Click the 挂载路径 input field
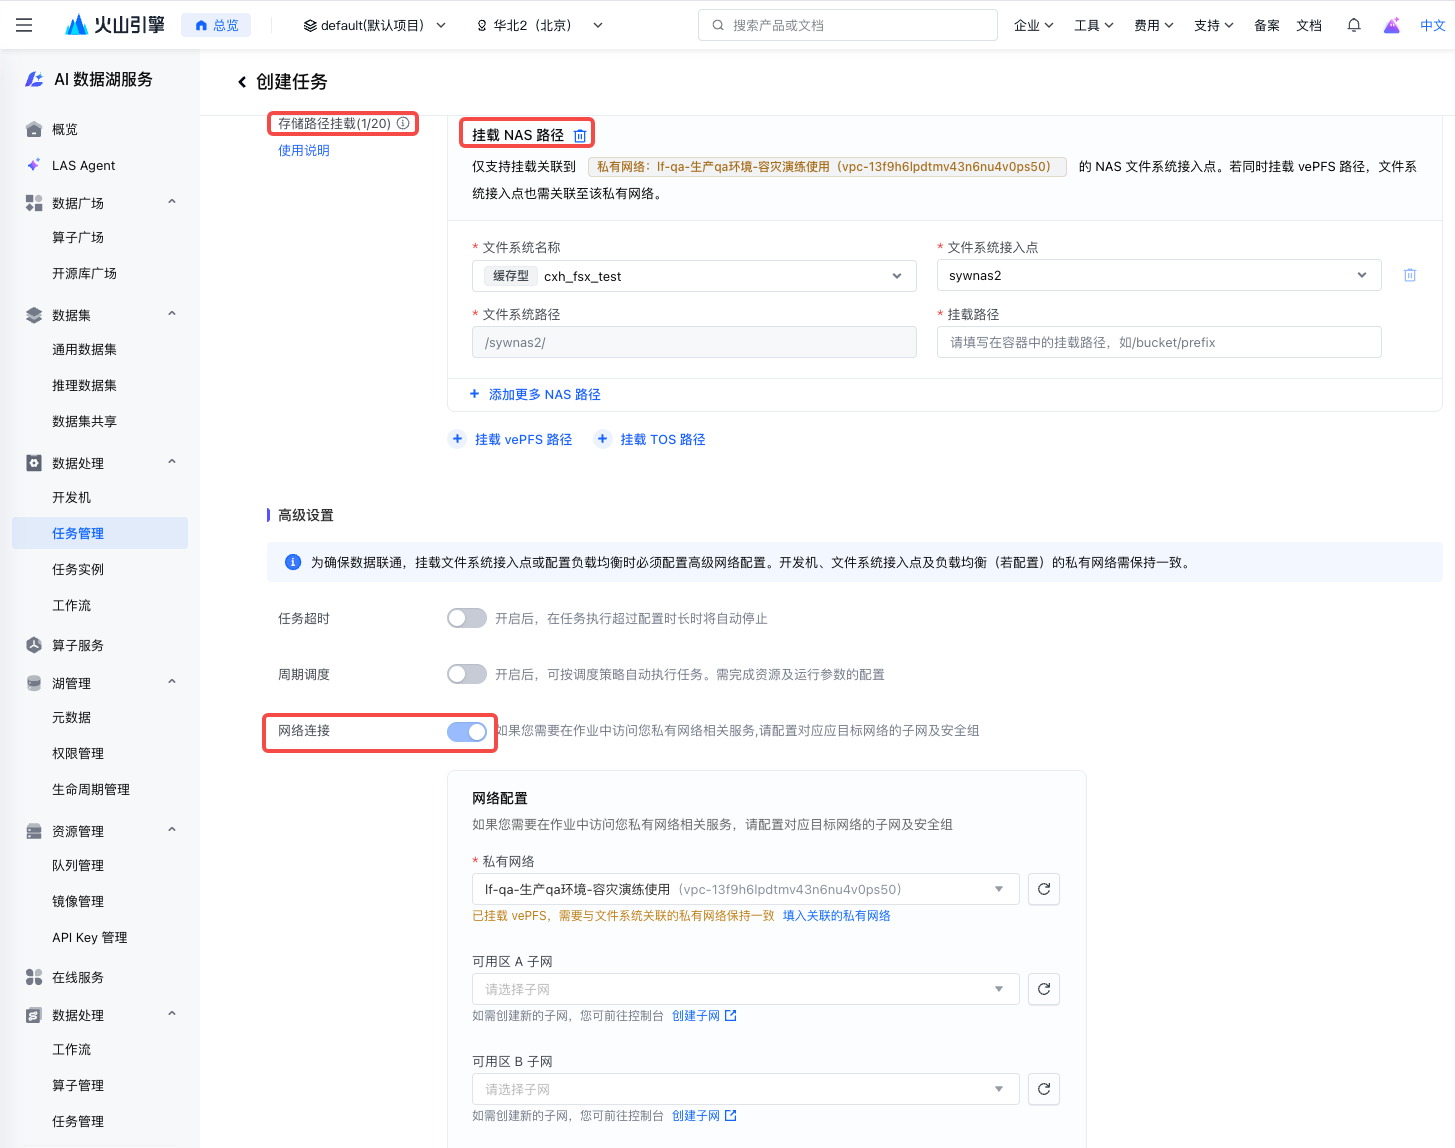 click(1158, 342)
